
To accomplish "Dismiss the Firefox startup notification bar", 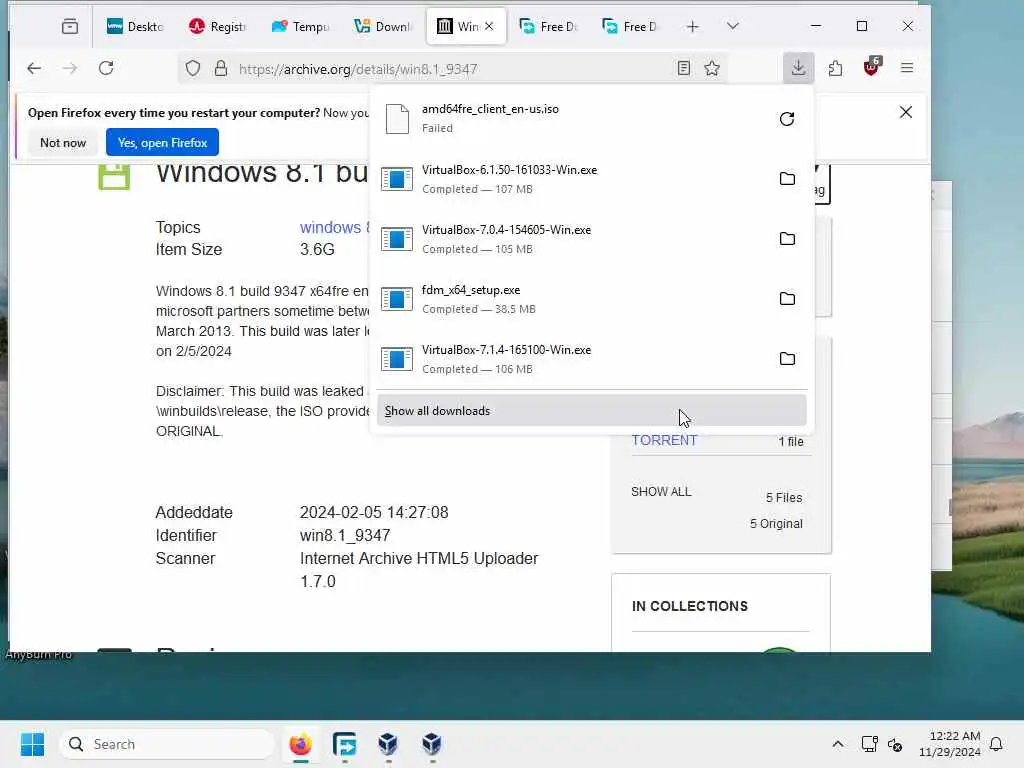I will click(x=905, y=112).
